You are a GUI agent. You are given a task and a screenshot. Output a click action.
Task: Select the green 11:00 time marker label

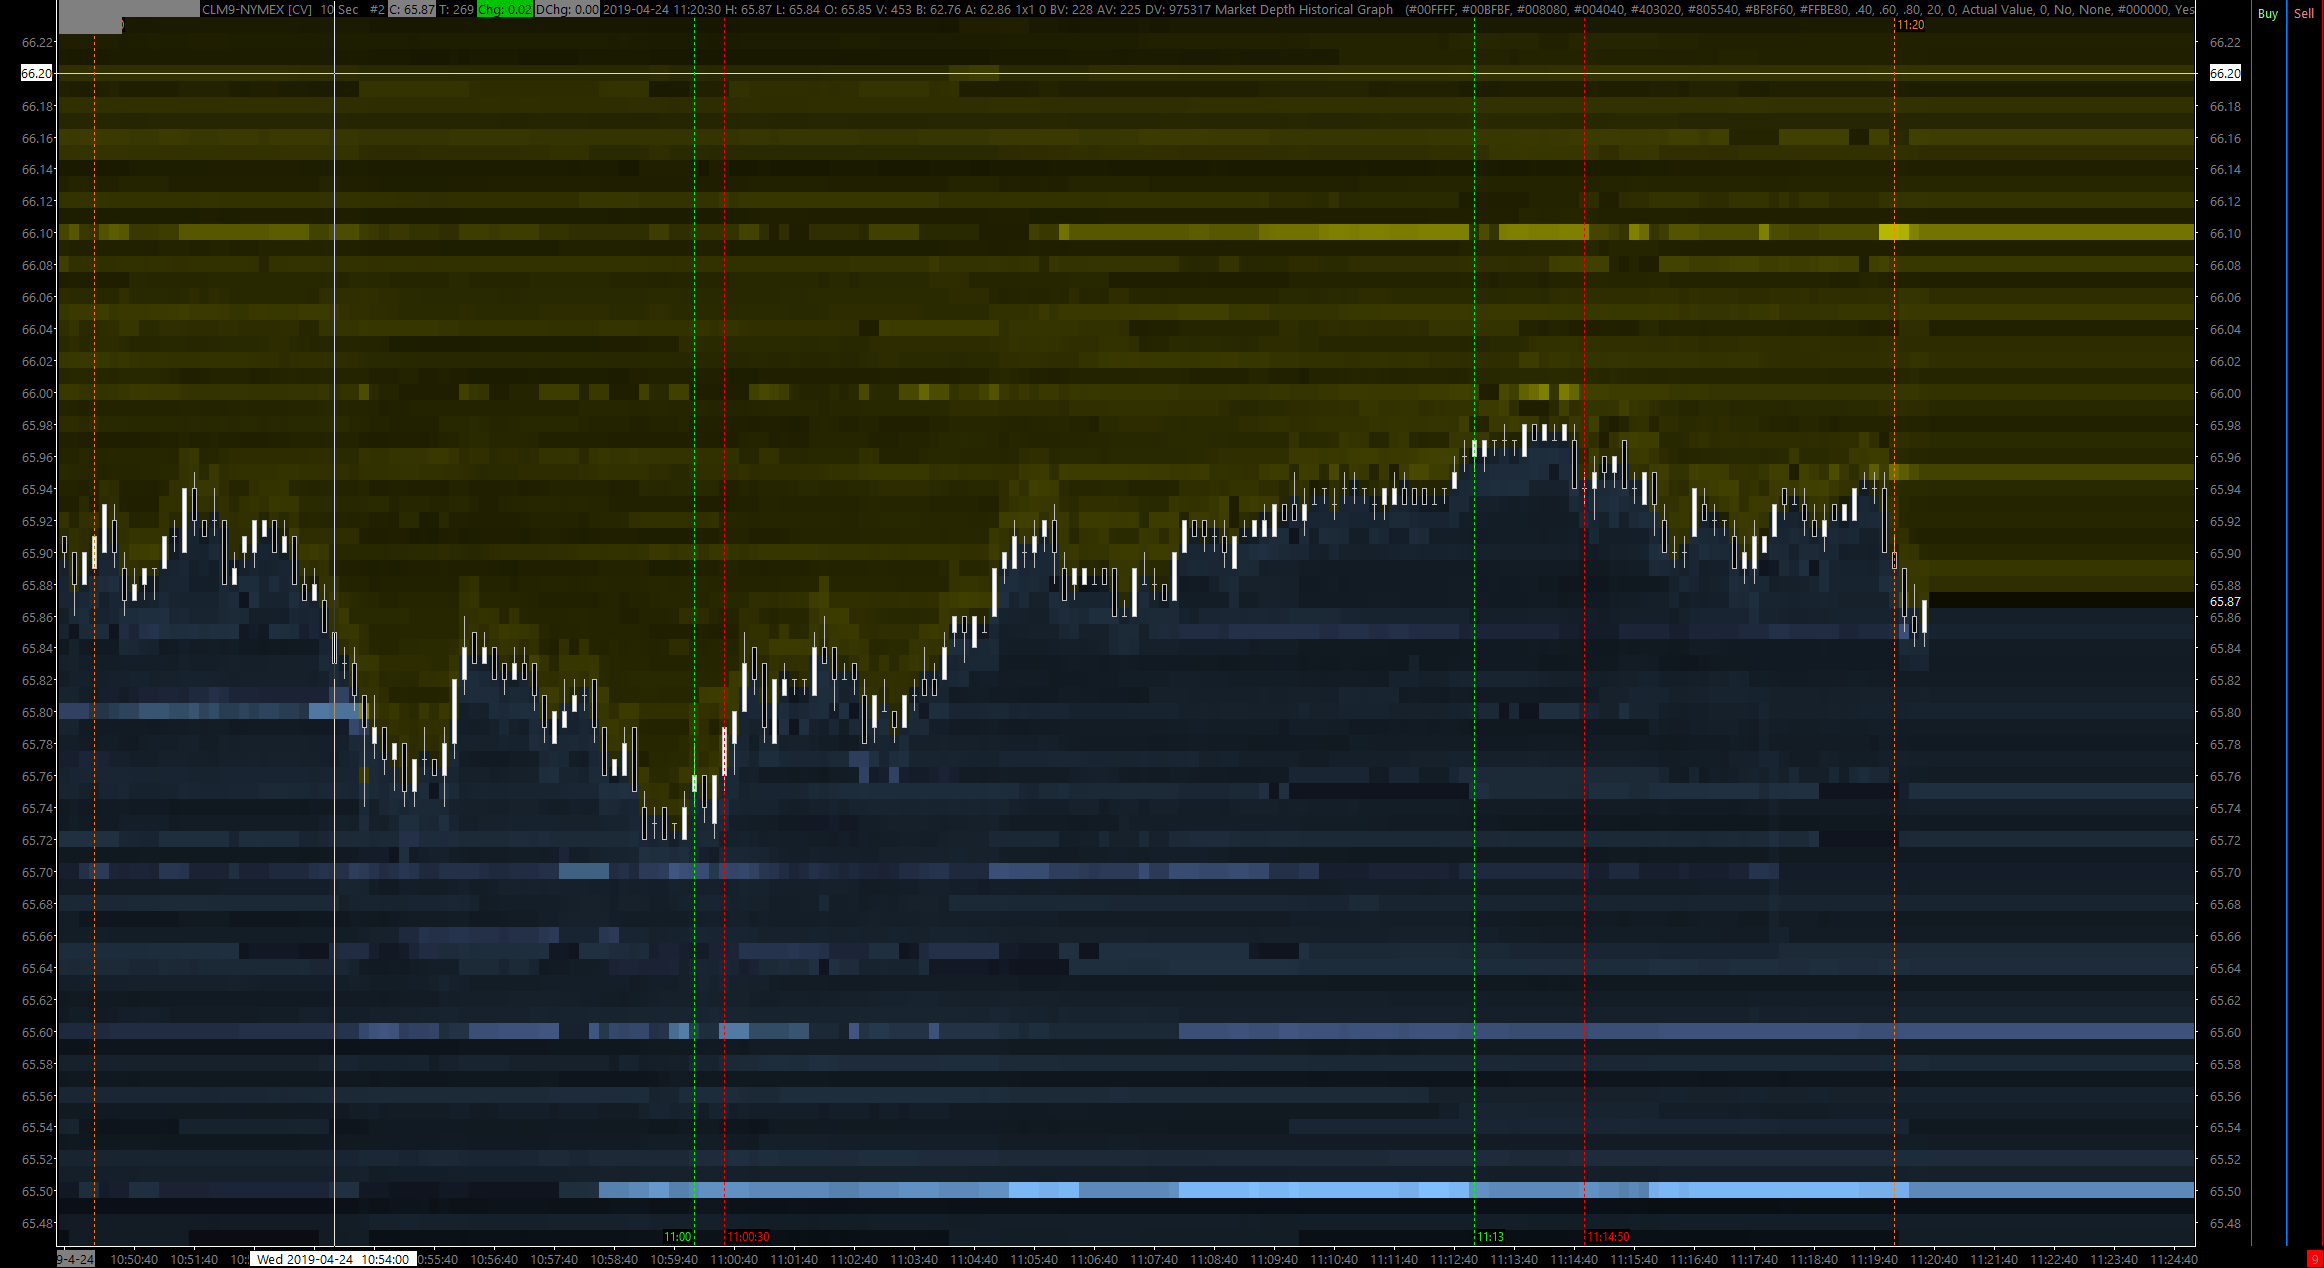point(677,1237)
